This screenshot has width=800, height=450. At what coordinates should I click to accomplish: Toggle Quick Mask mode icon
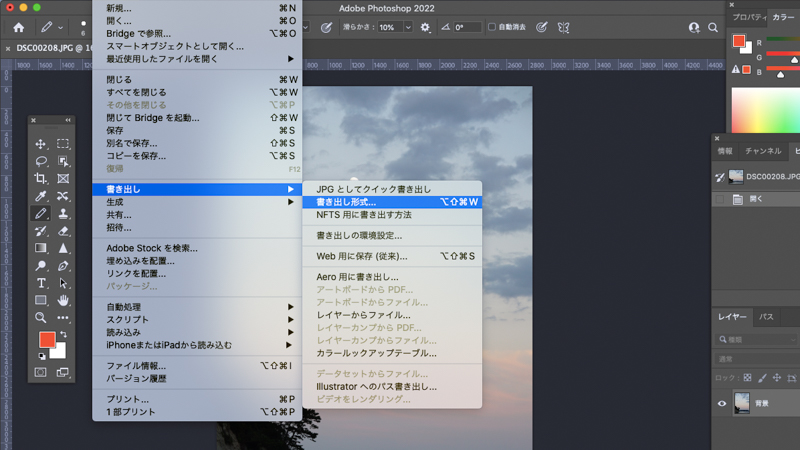point(40,372)
